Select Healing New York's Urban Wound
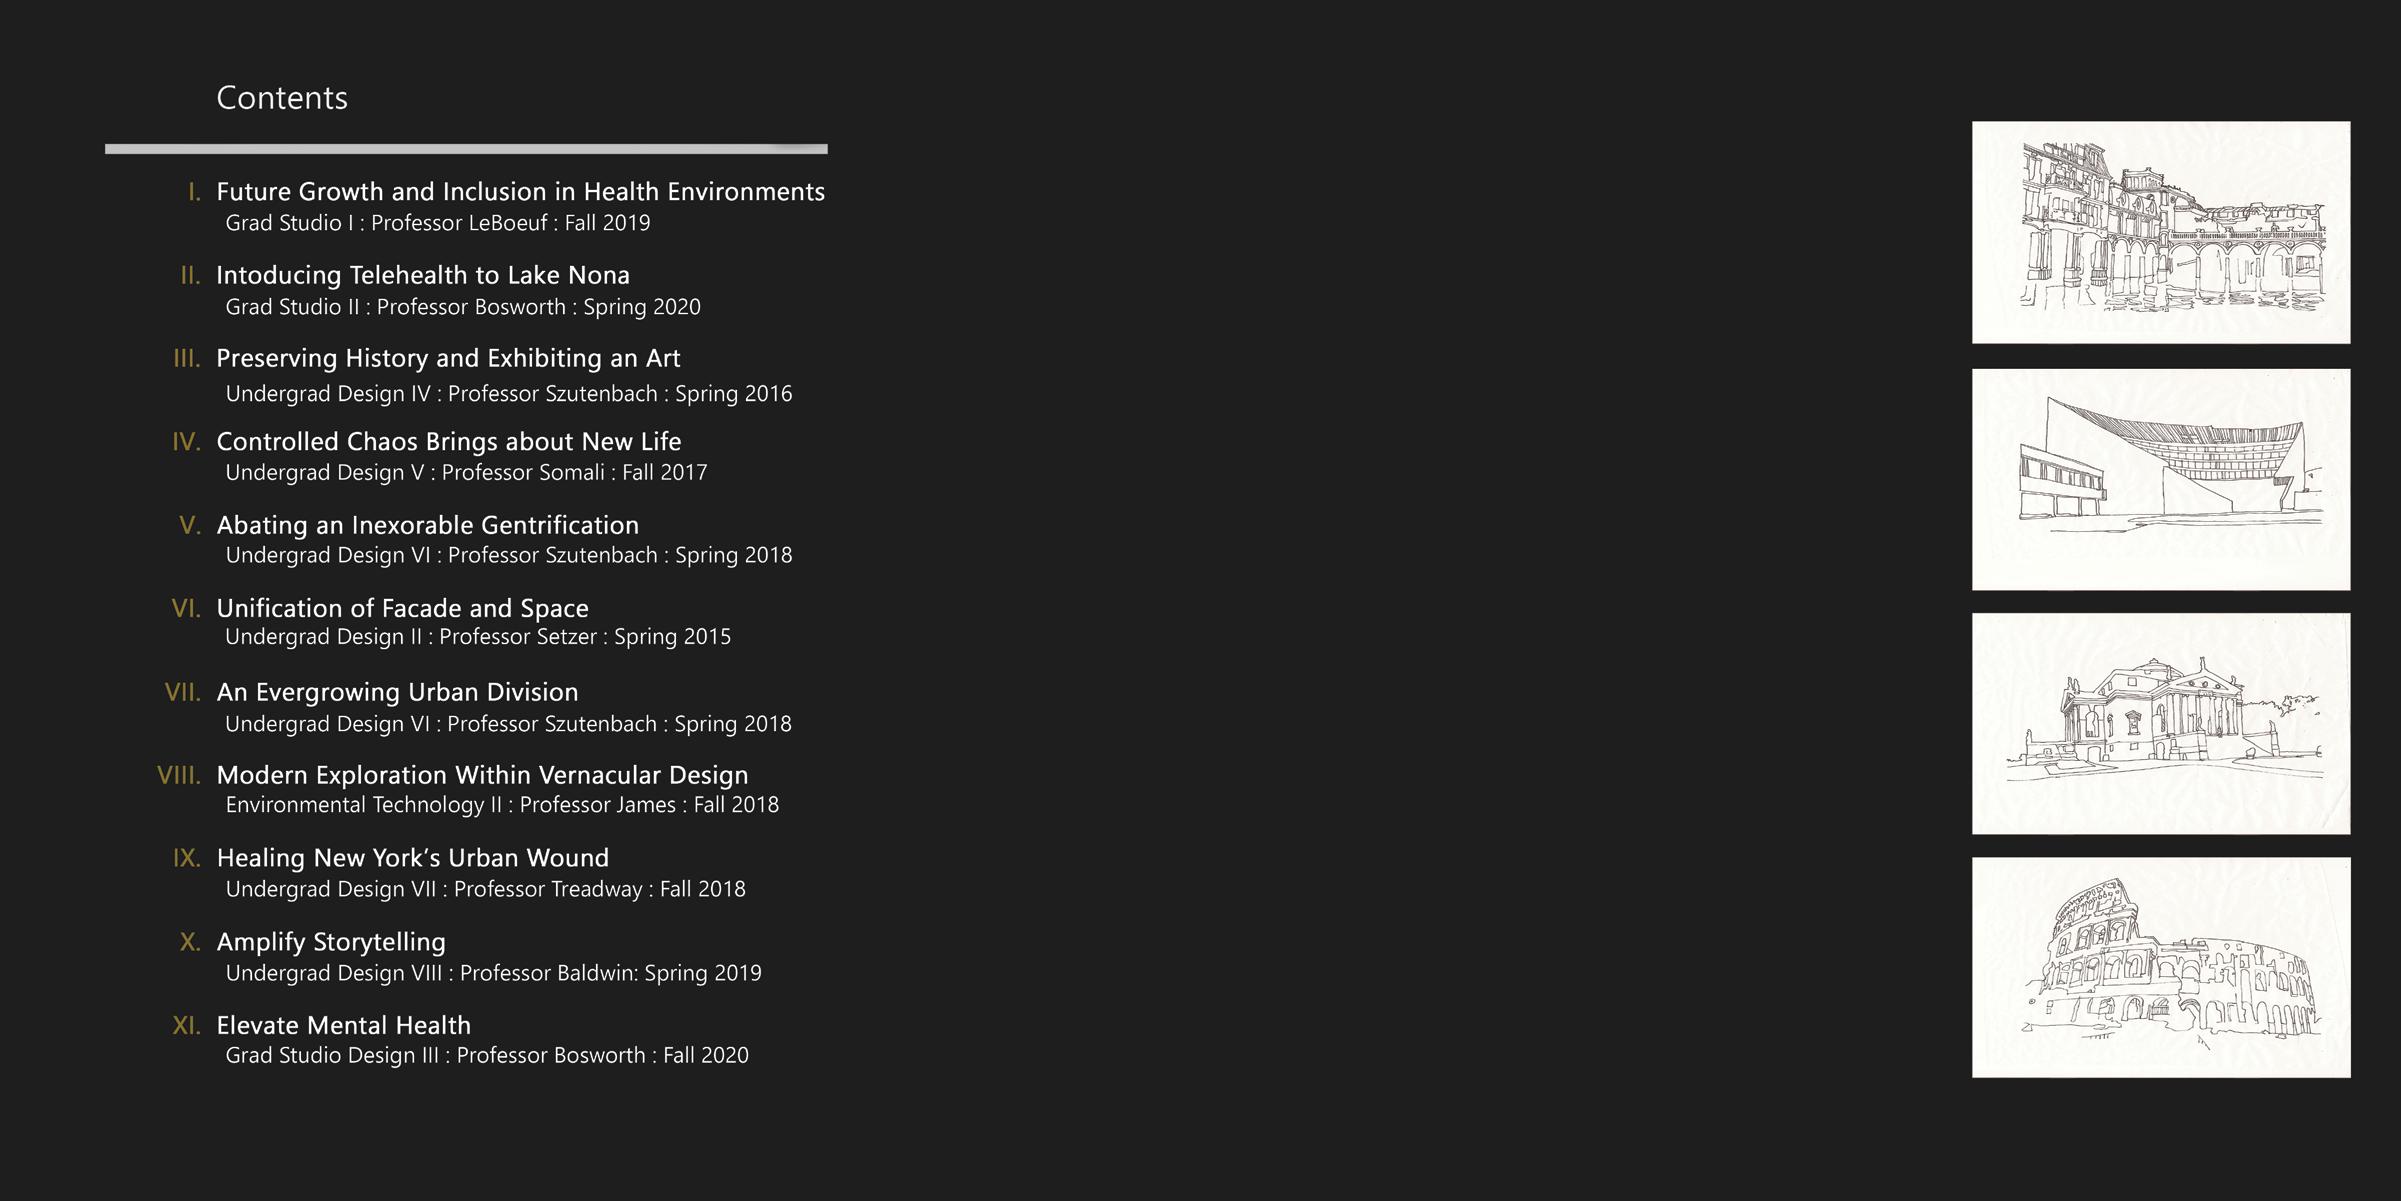Image resolution: width=2401 pixels, height=1201 pixels. tap(413, 858)
